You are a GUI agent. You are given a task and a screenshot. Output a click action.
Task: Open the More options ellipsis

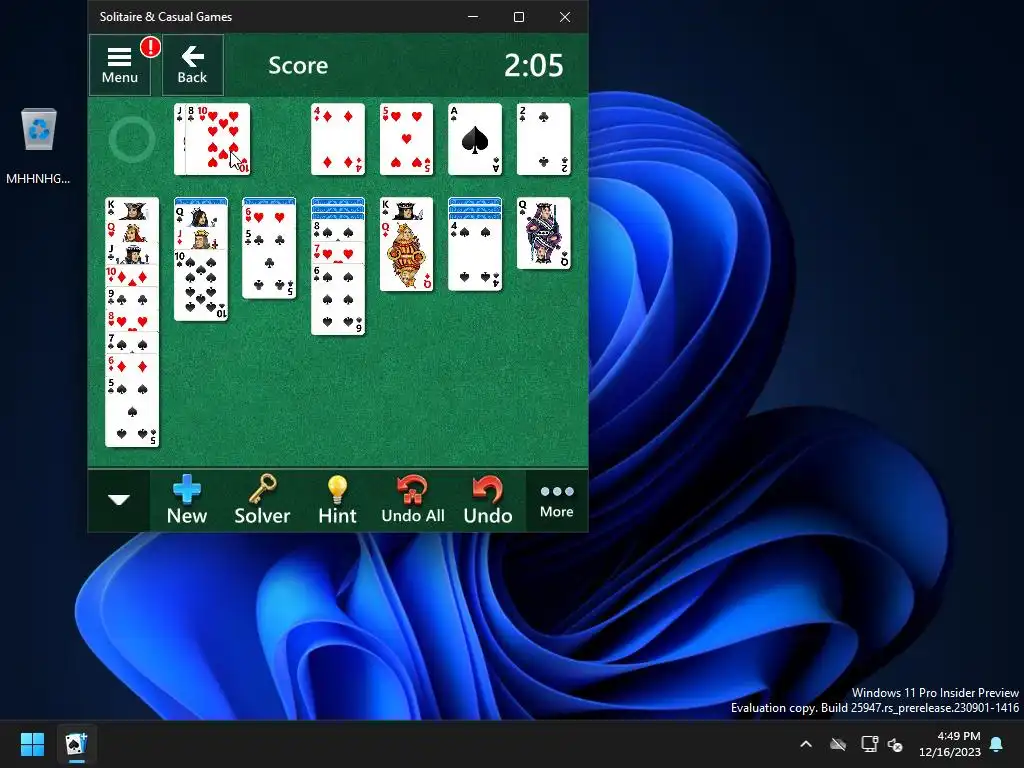tap(556, 500)
